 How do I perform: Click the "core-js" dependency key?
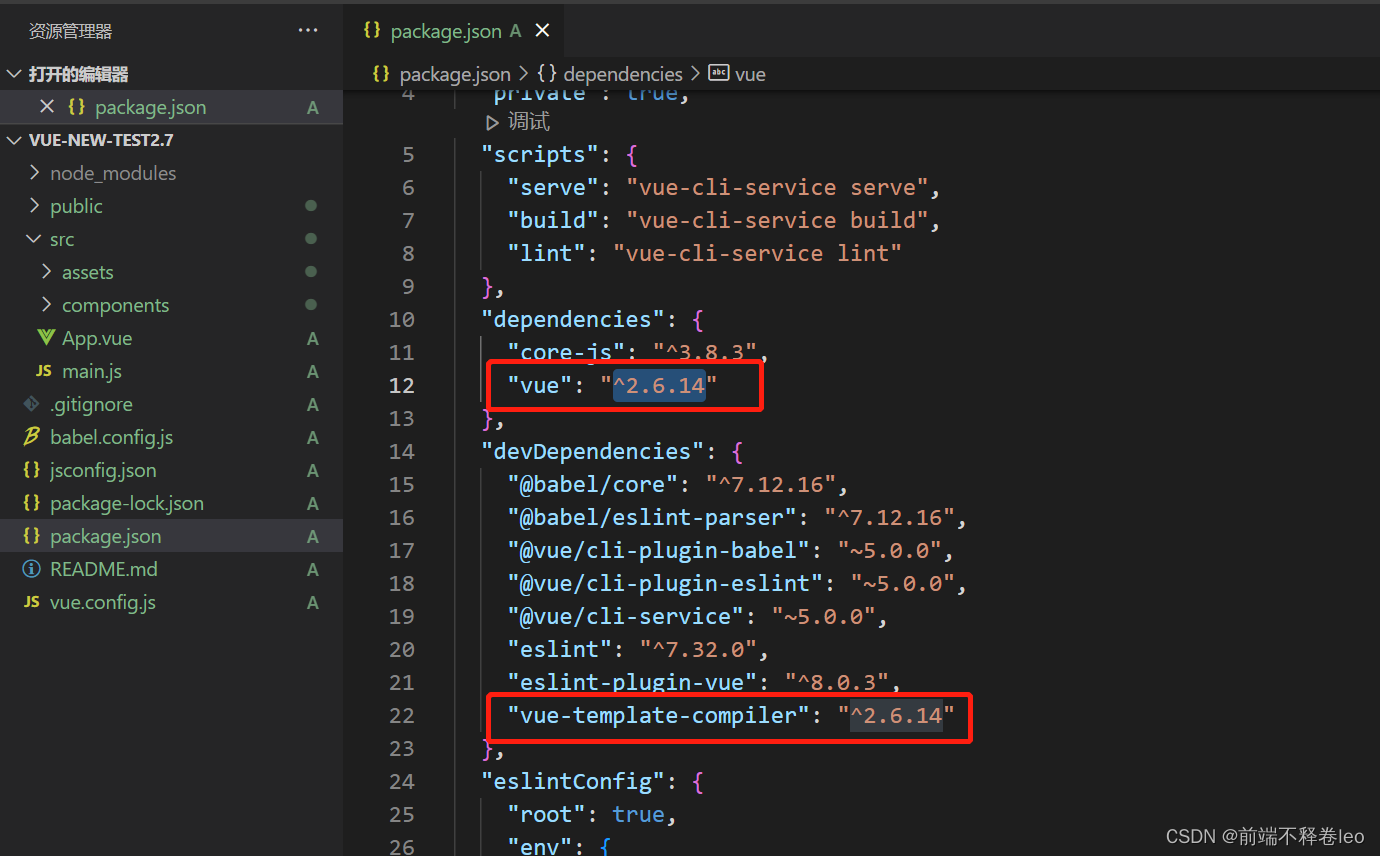(567, 352)
